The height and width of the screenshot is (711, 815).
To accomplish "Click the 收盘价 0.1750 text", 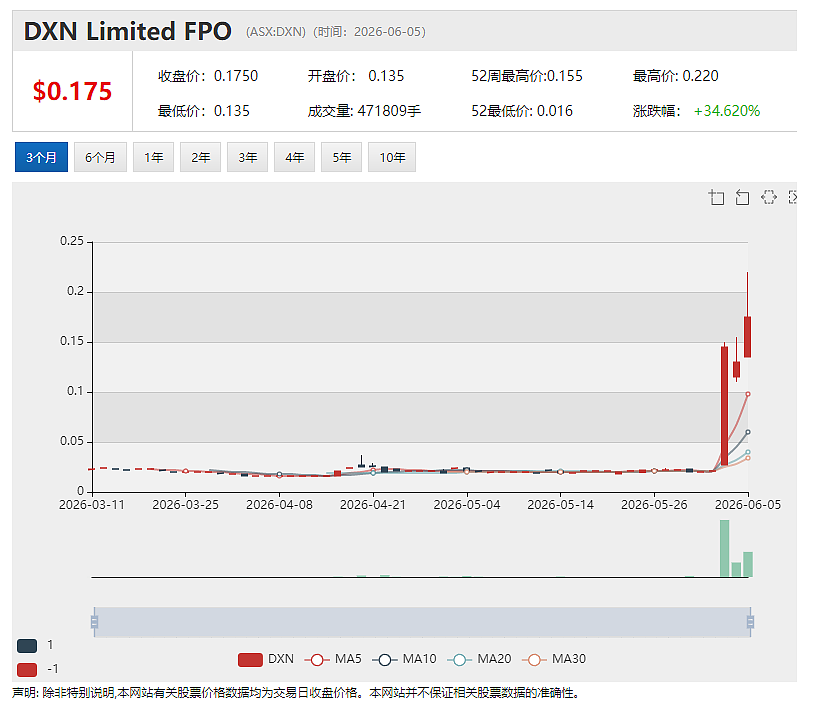I will (x=208, y=76).
